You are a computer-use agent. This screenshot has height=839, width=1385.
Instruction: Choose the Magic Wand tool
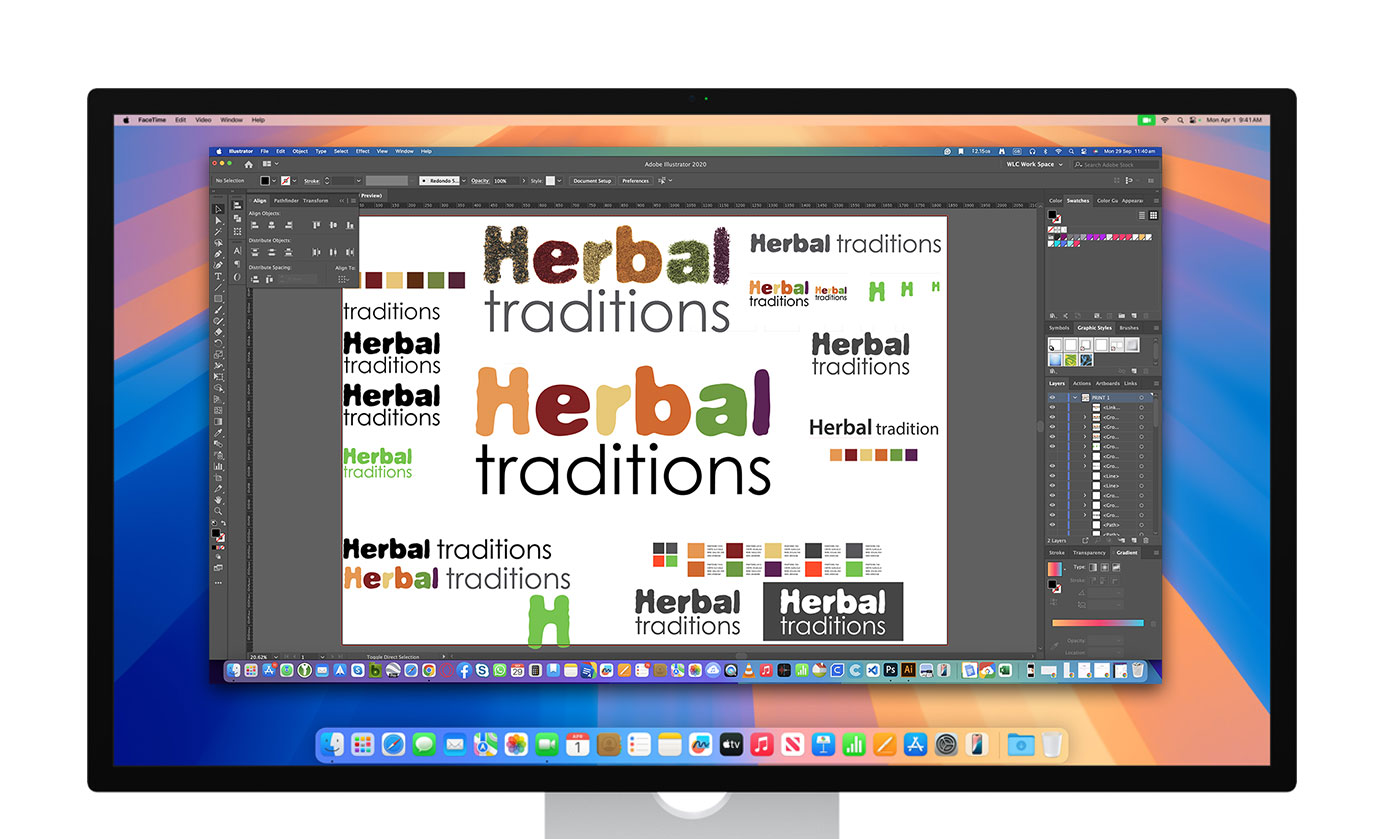pos(219,231)
